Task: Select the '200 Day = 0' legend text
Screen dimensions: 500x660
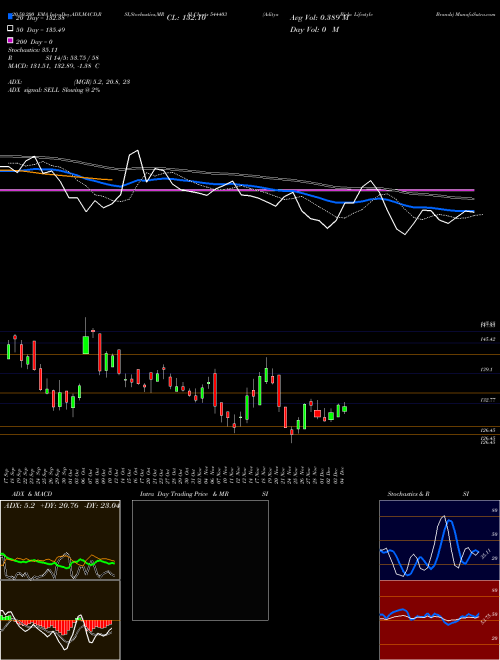Action: (x=34, y=42)
